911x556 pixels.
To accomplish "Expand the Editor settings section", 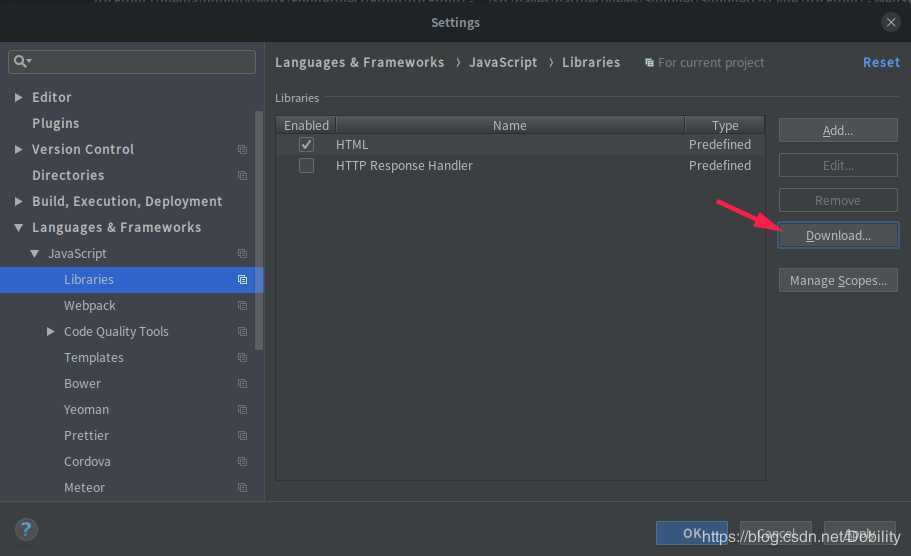I will coord(18,97).
